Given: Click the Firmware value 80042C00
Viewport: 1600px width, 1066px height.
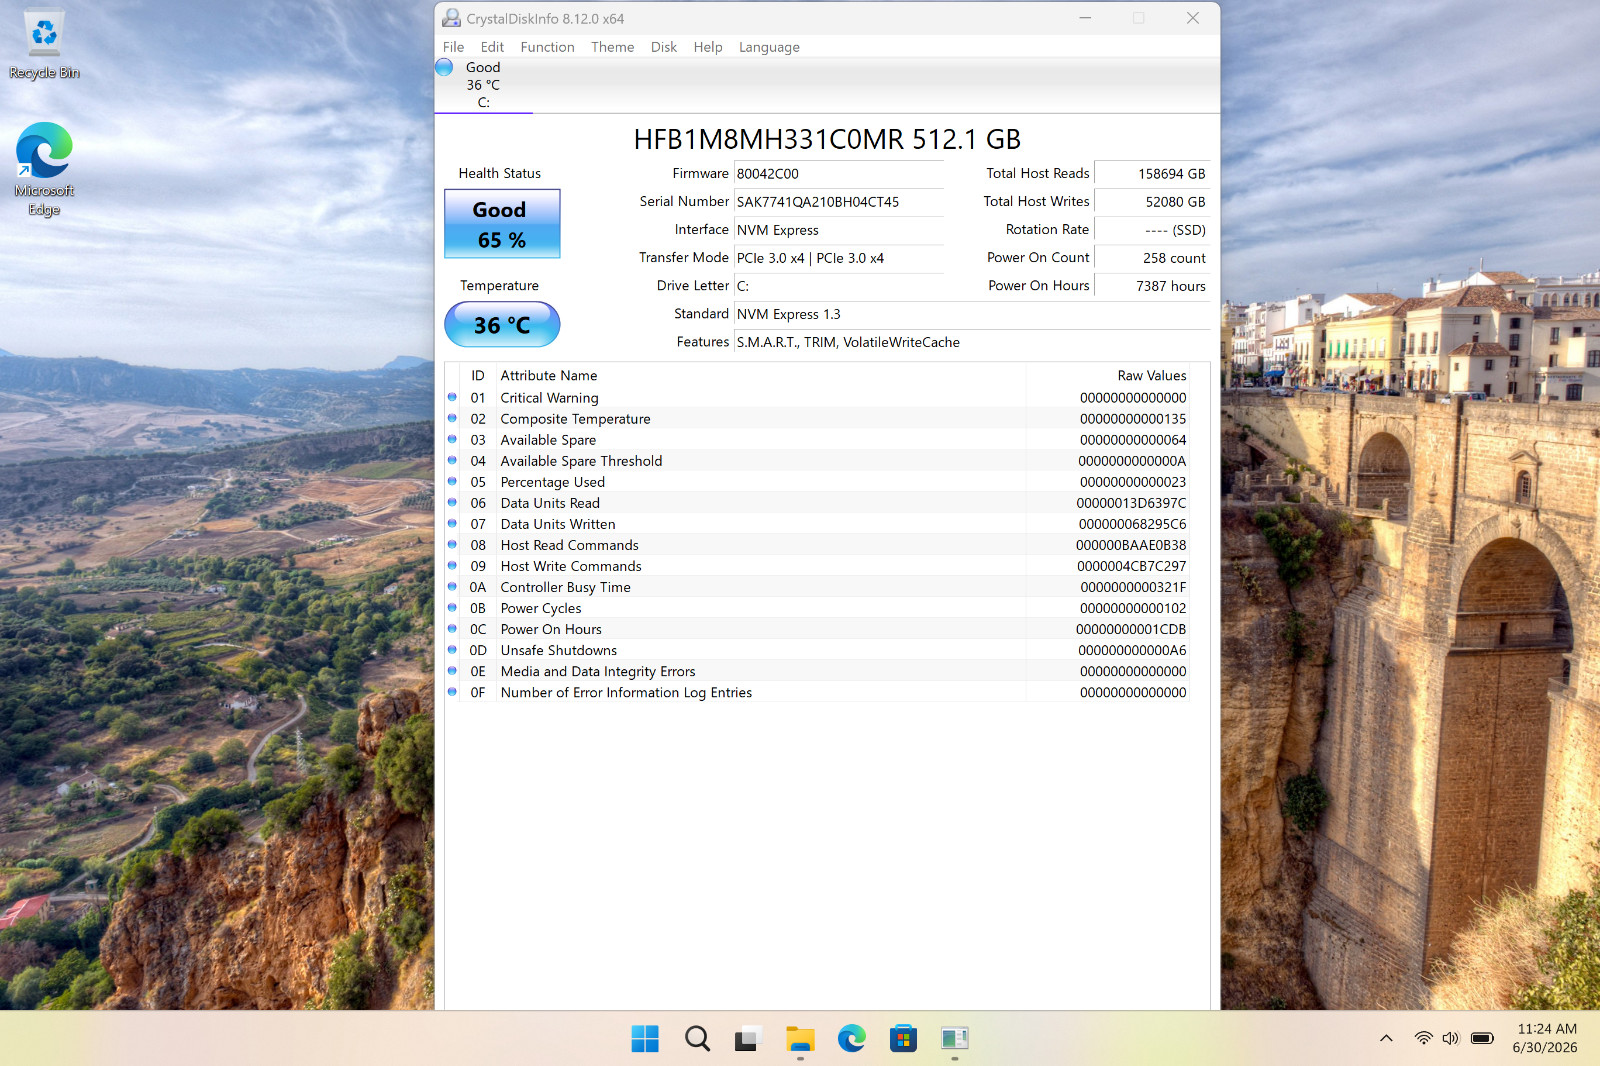Looking at the screenshot, I should coord(839,174).
